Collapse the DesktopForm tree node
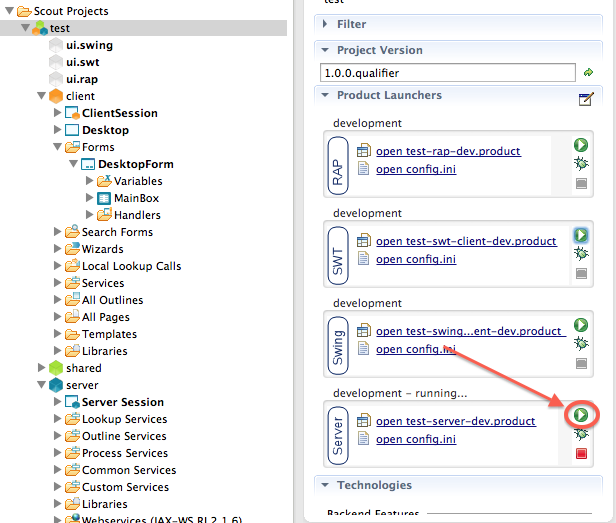 tap(74, 164)
